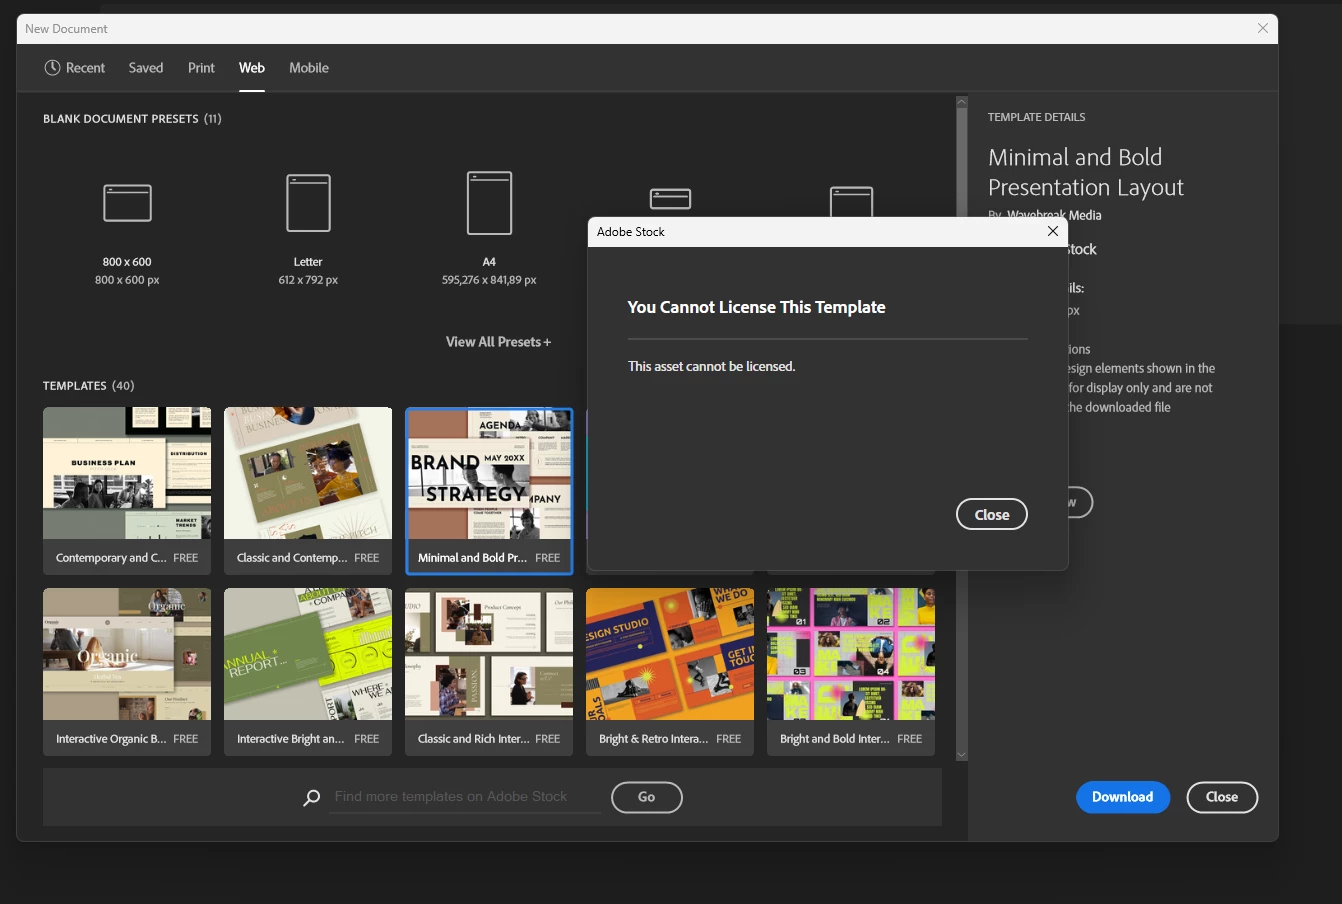
Task: Select the Web tab
Action: tap(252, 68)
